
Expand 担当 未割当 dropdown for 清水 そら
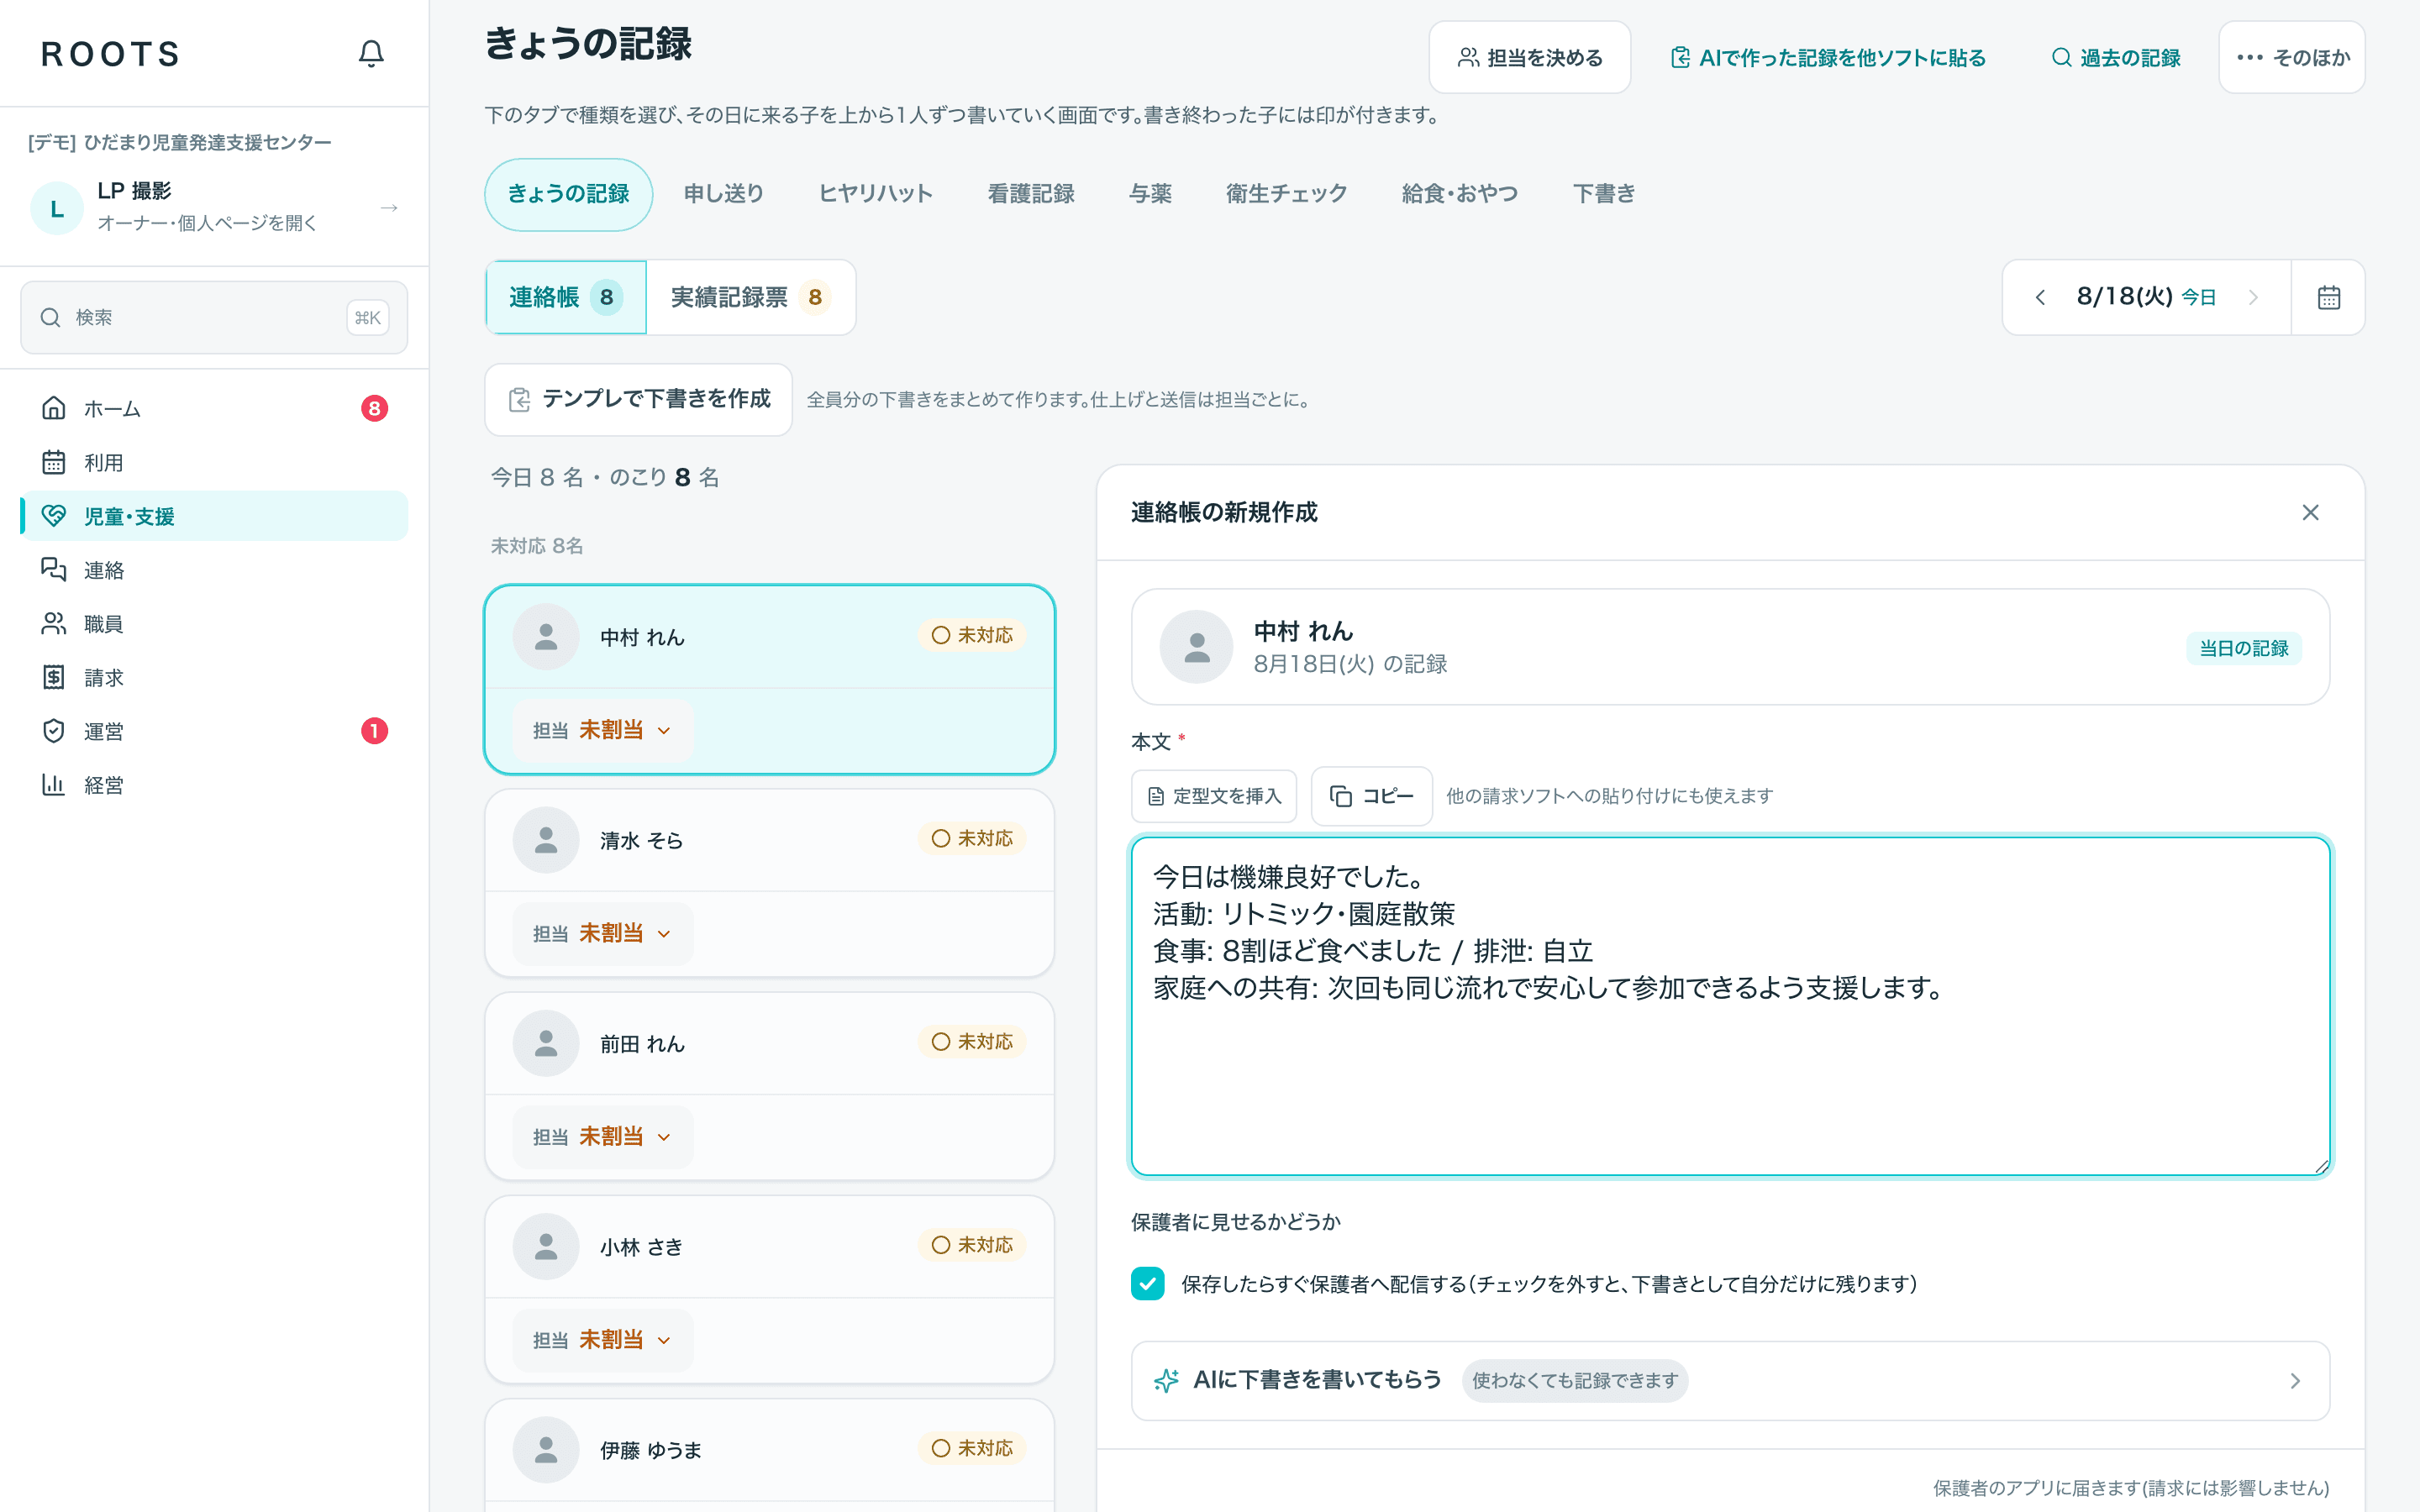pyautogui.click(x=603, y=934)
